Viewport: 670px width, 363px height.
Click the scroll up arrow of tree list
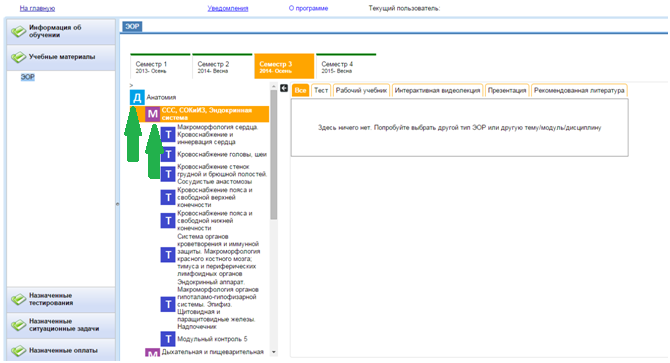(274, 87)
